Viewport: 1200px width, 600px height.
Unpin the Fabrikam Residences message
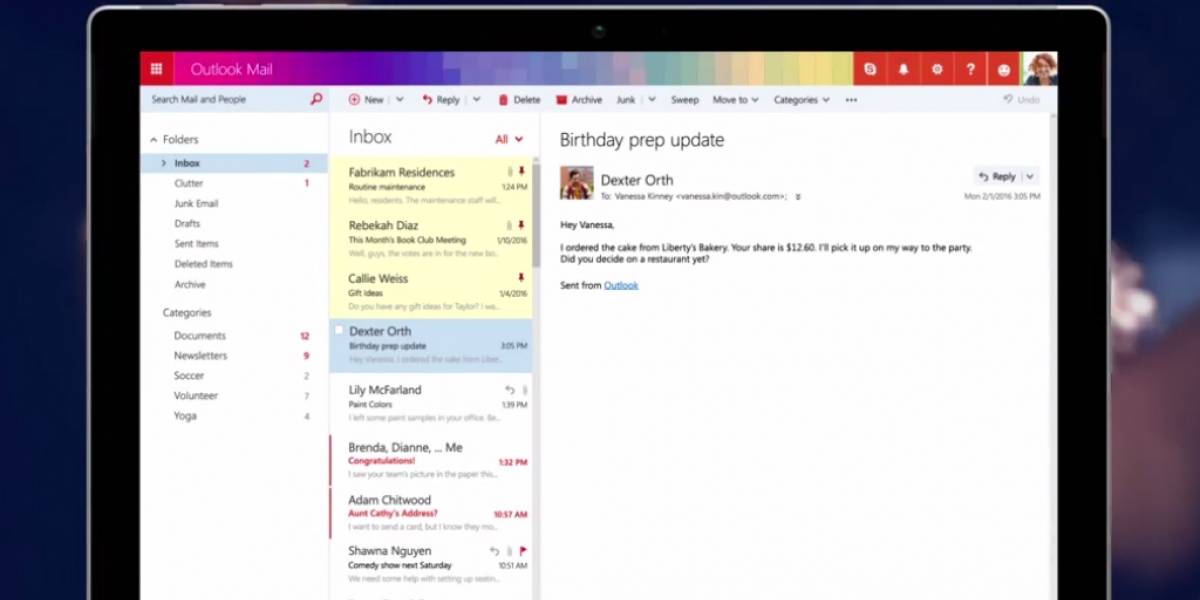[521, 172]
